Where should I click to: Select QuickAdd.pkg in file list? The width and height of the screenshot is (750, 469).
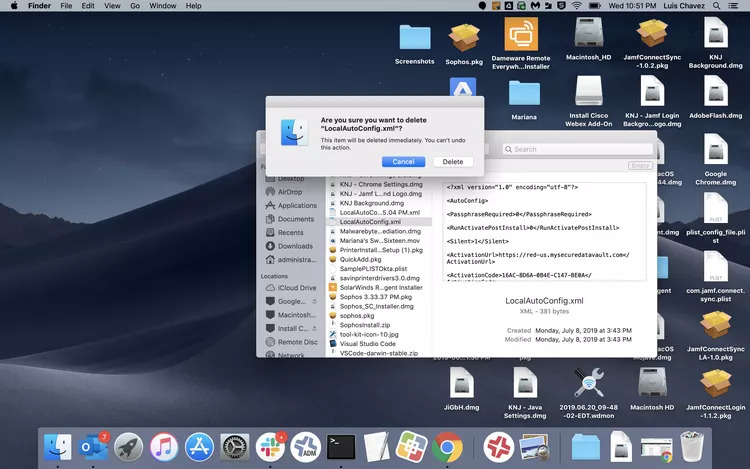click(360, 259)
